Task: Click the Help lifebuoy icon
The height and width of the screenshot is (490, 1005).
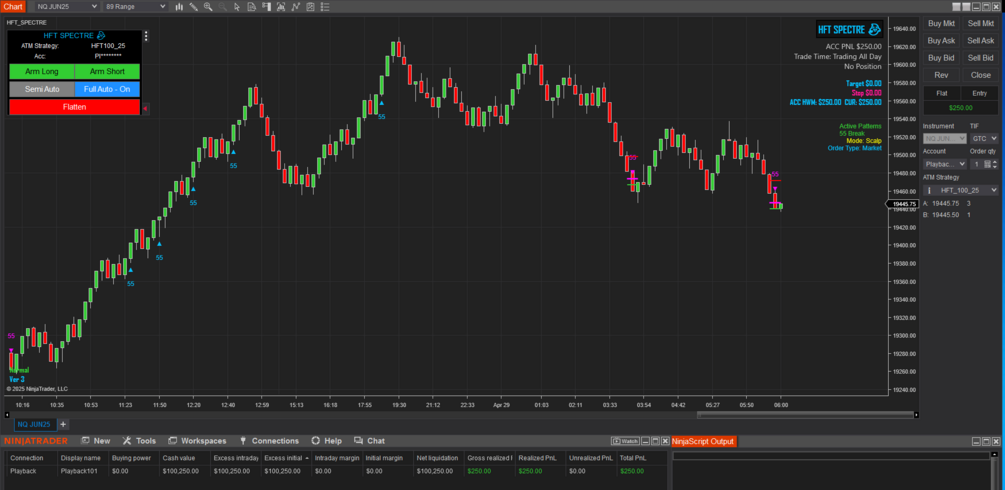Action: [x=315, y=441]
